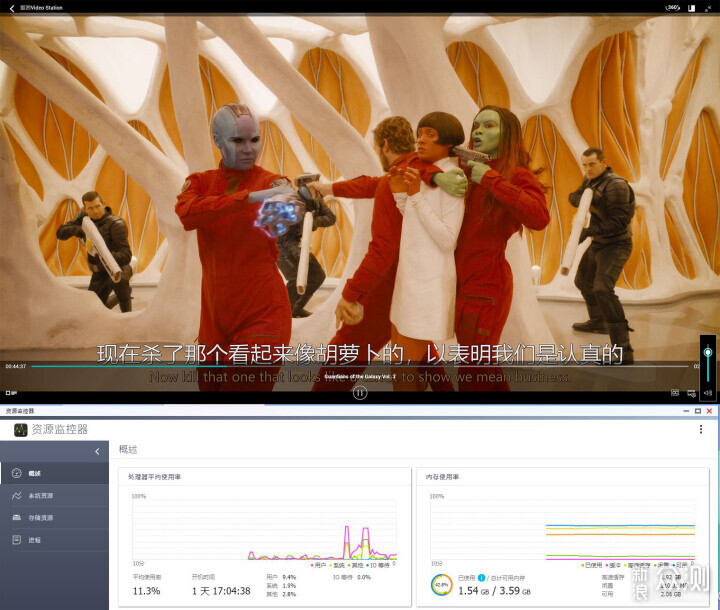Screen dimensions: 720x610
Task: Click the 'Guardians of the Galaxy Vol. 3' title
Action: (x=360, y=377)
